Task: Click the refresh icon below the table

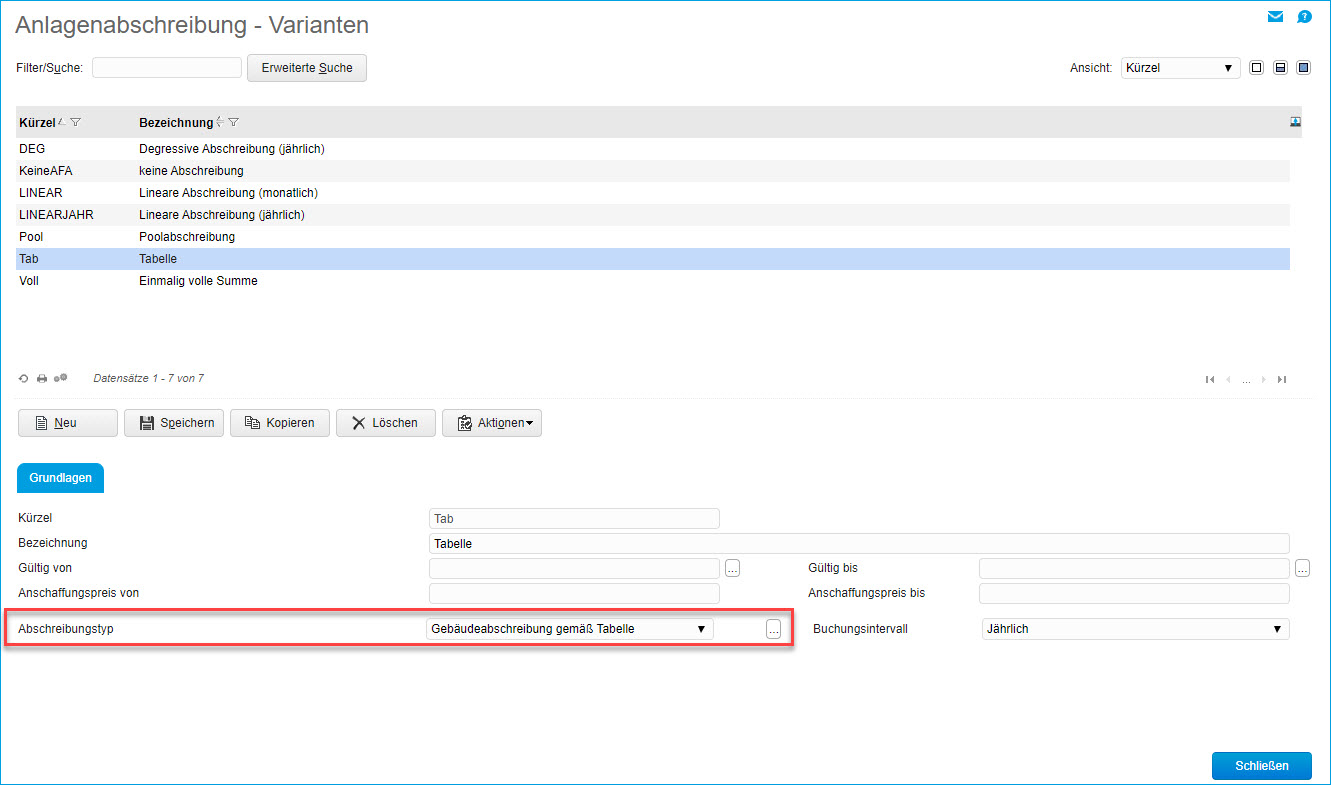Action: tap(23, 379)
